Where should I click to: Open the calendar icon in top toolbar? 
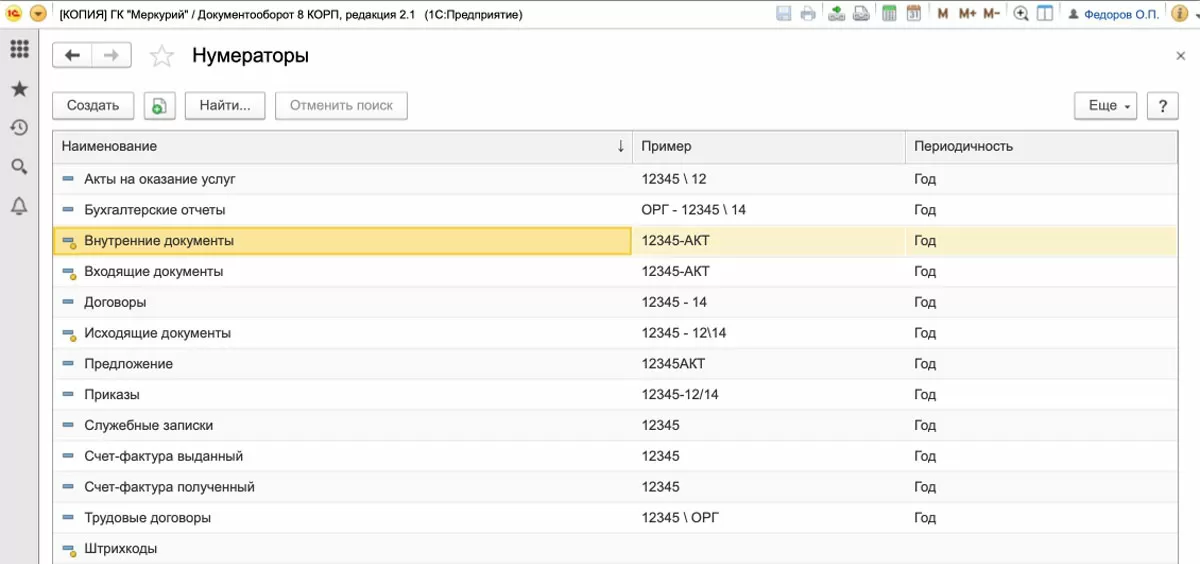(913, 14)
